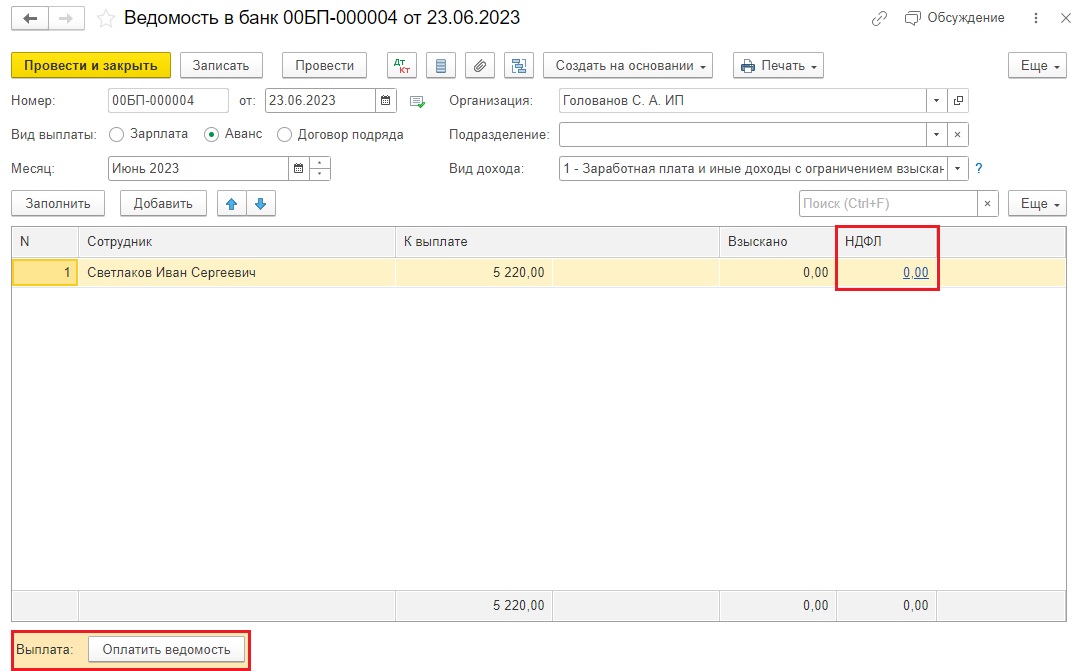Add document to favorites with star icon
Image resolution: width=1076 pixels, height=671 pixels.
coord(105,19)
